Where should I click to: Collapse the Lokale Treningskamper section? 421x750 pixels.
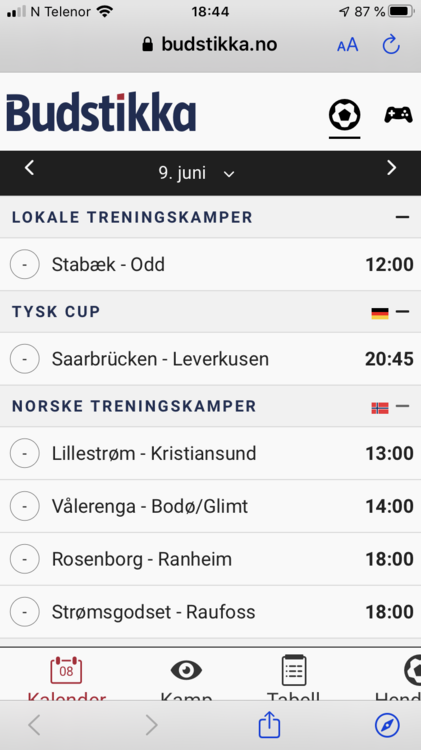click(x=402, y=217)
